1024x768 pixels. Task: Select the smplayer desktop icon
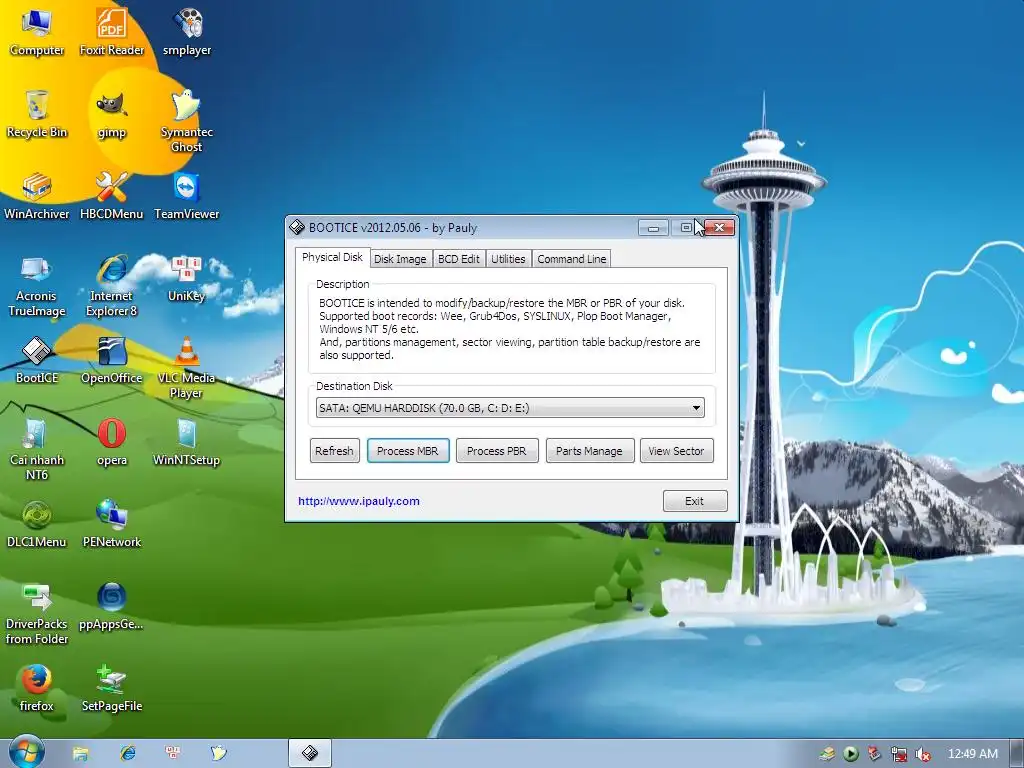(x=187, y=33)
